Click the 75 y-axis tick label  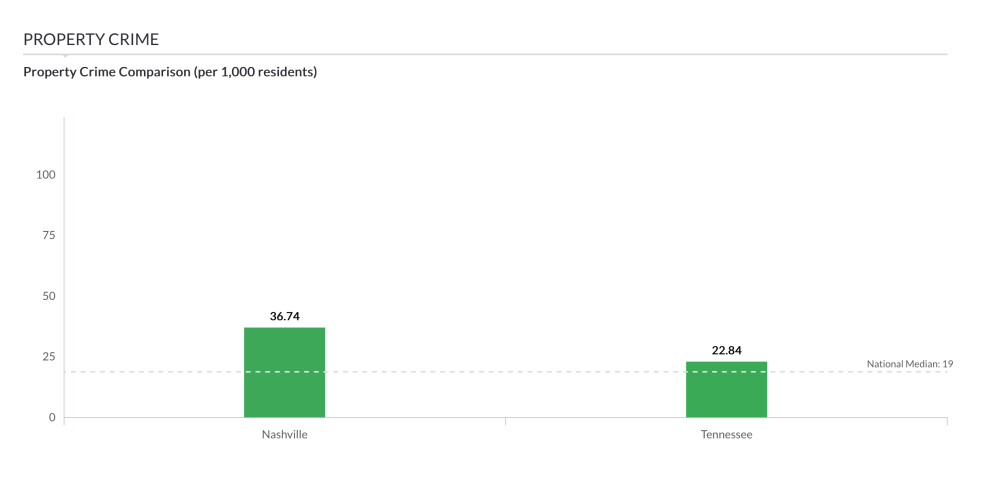coord(49,236)
